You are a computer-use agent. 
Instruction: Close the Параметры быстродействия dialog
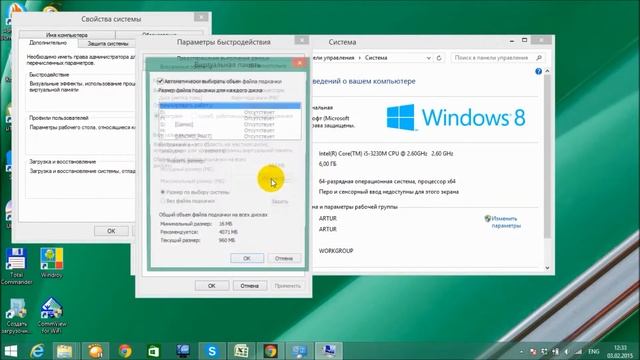[302, 40]
